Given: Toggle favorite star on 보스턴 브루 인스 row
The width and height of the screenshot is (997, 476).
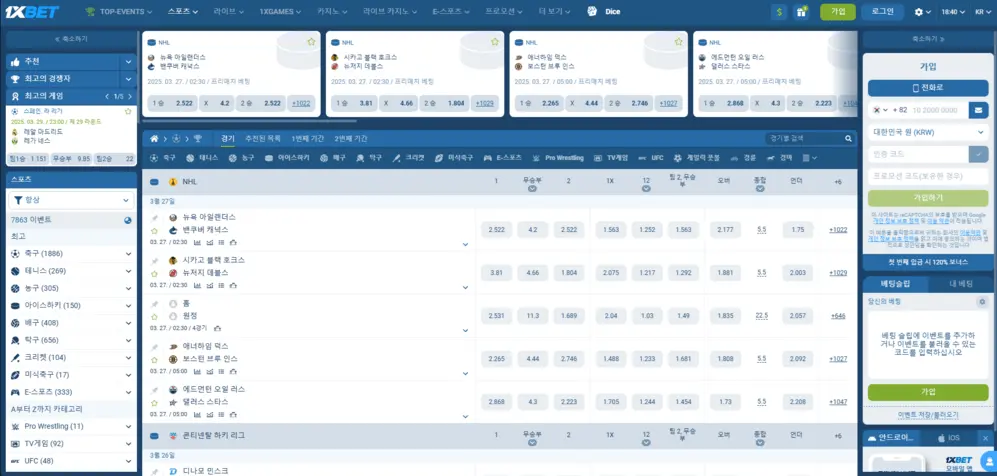Looking at the screenshot, I should point(154,360).
